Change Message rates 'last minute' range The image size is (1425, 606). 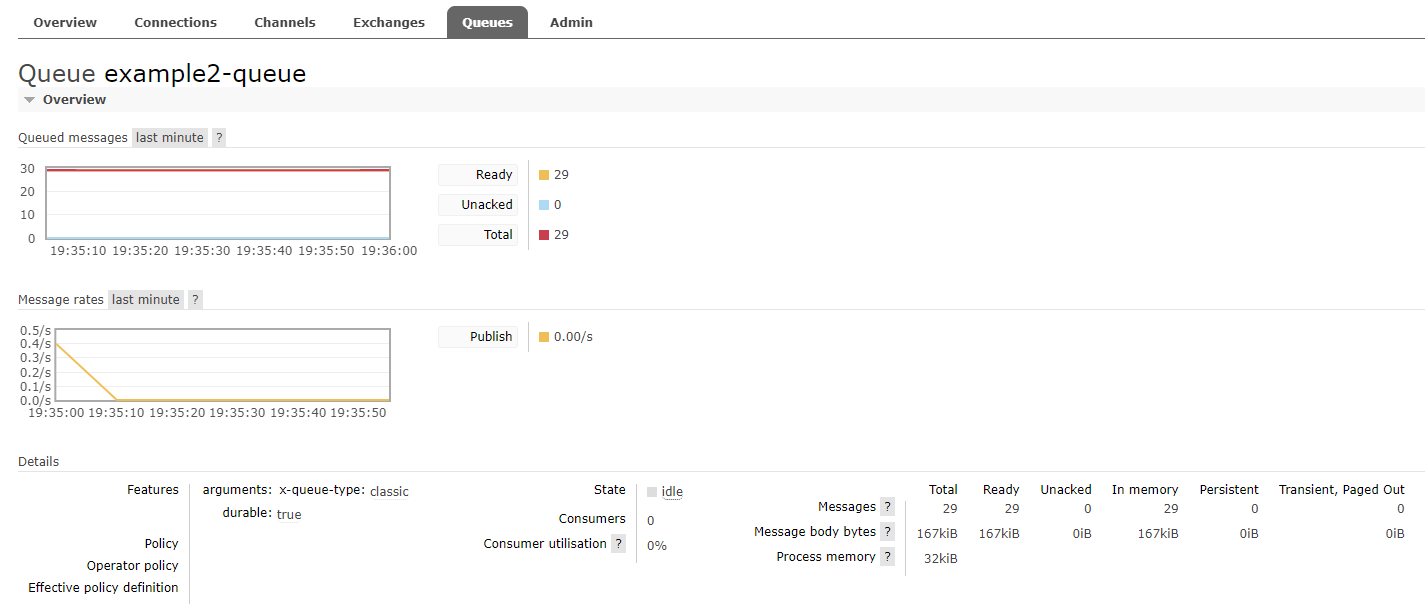point(146,300)
